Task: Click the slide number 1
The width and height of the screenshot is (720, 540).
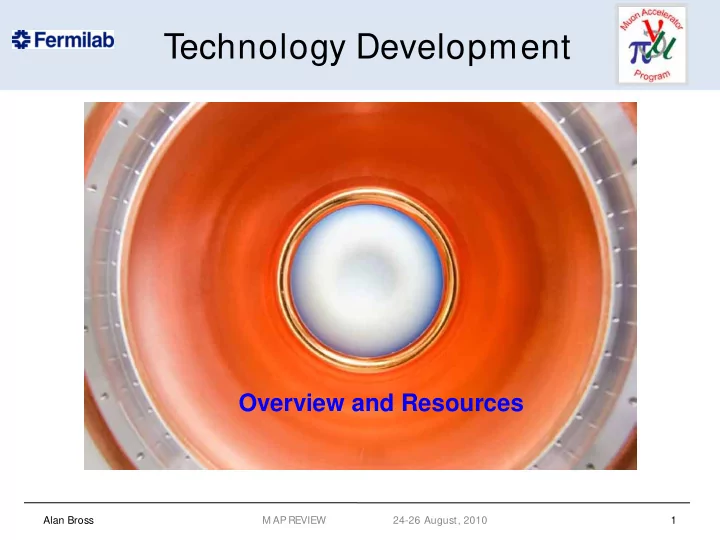Action: click(673, 520)
